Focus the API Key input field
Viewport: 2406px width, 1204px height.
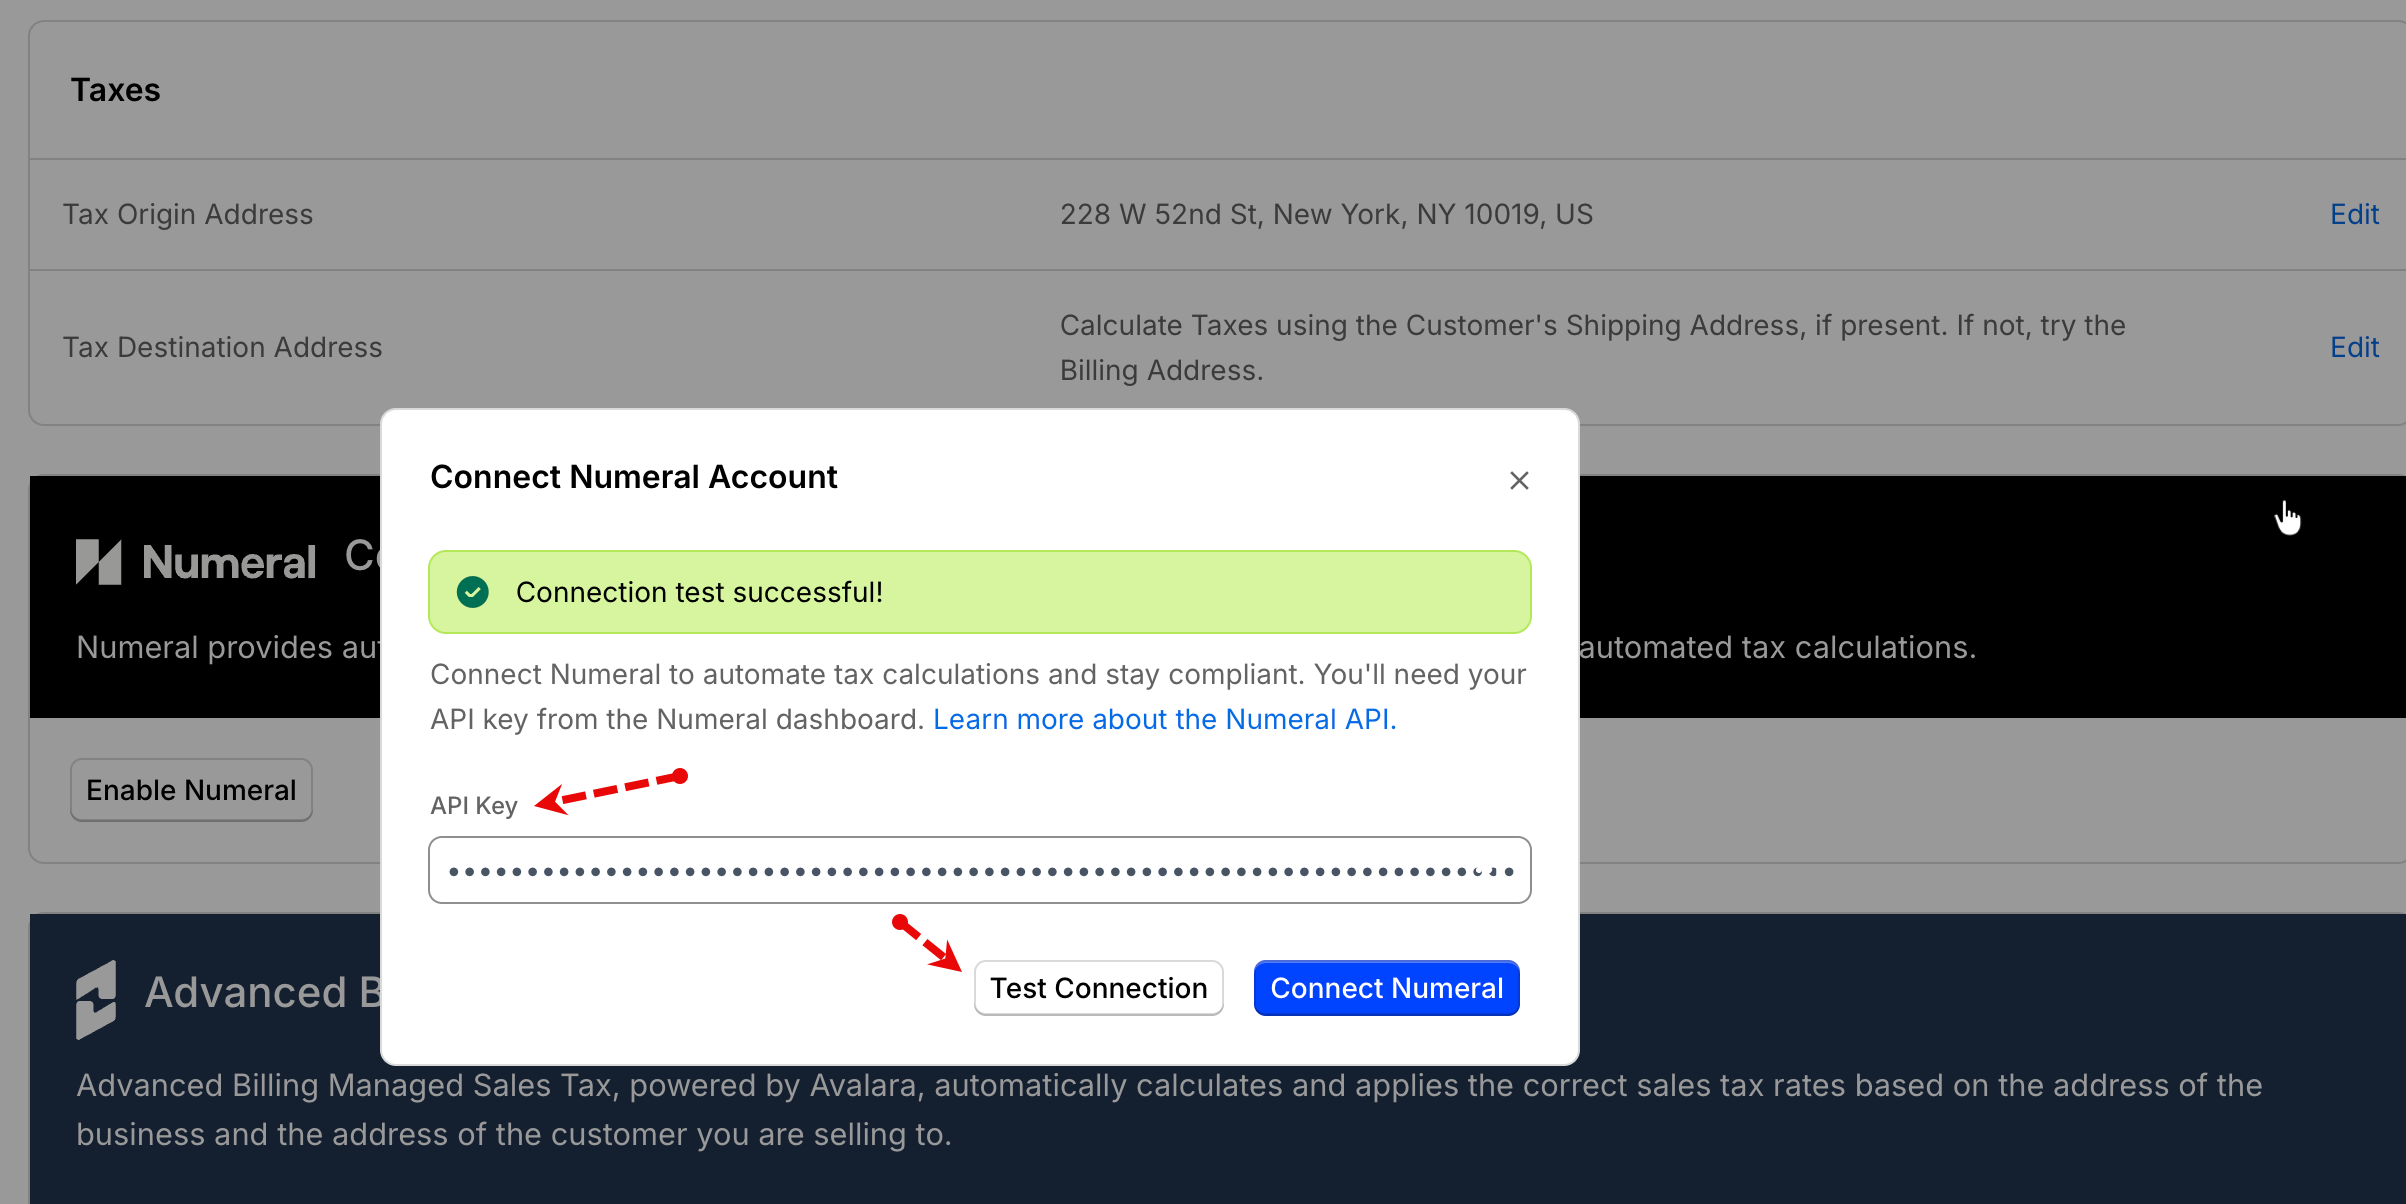pyautogui.click(x=979, y=870)
